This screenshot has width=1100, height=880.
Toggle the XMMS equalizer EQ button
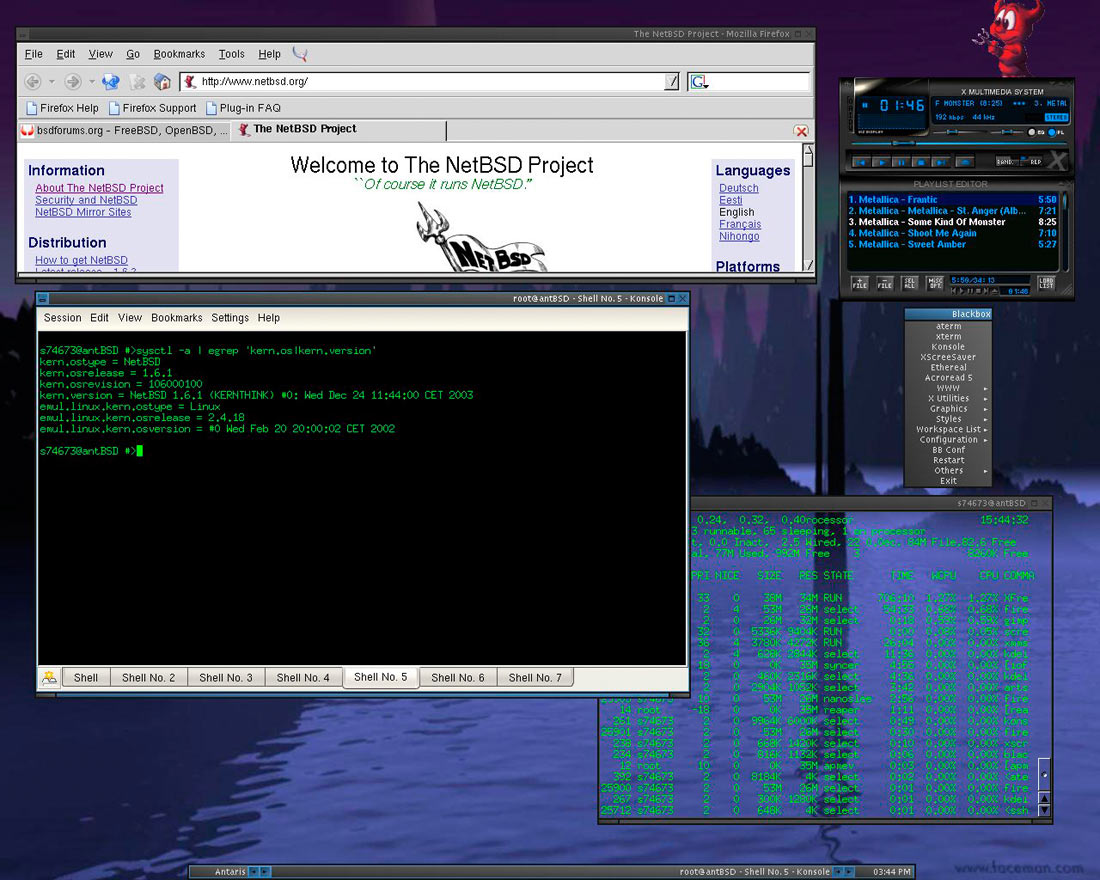pyautogui.click(x=1034, y=132)
